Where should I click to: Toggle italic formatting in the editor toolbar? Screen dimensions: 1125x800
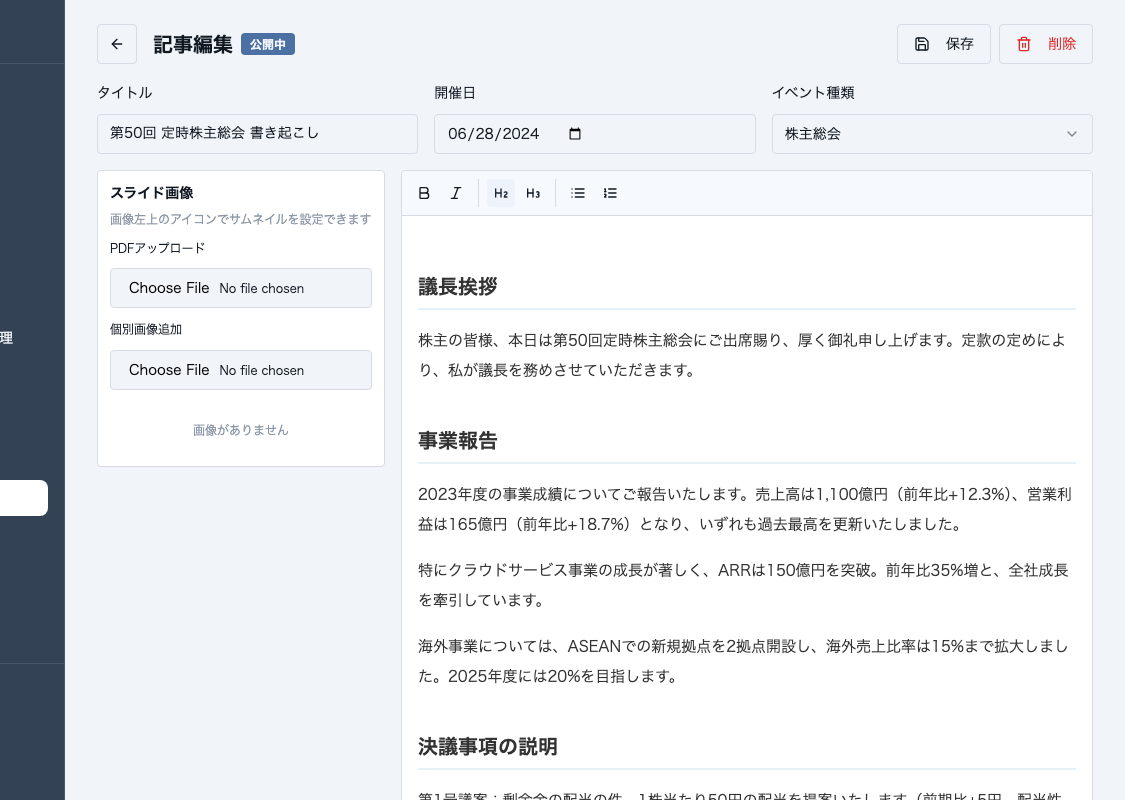(x=456, y=193)
